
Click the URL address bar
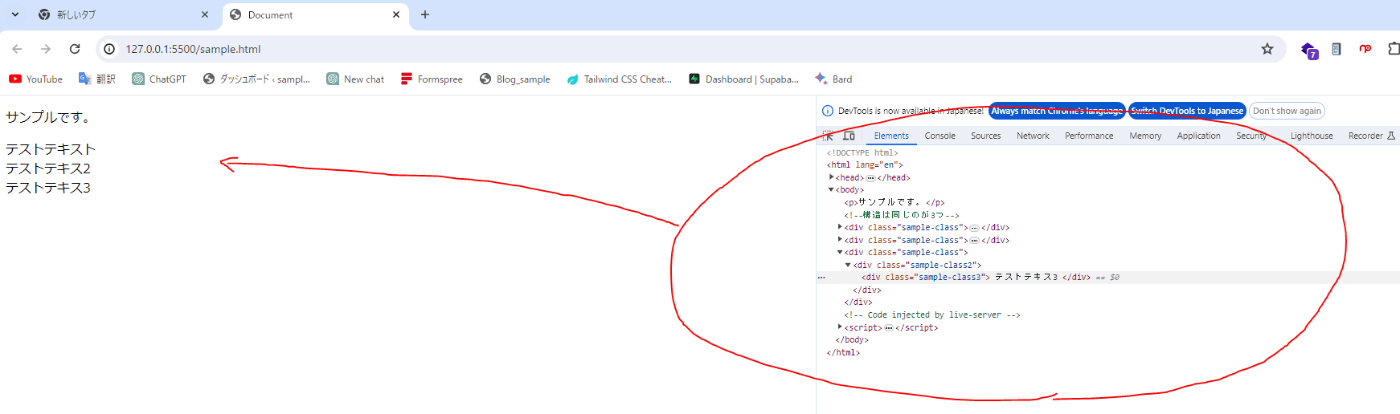coord(680,49)
